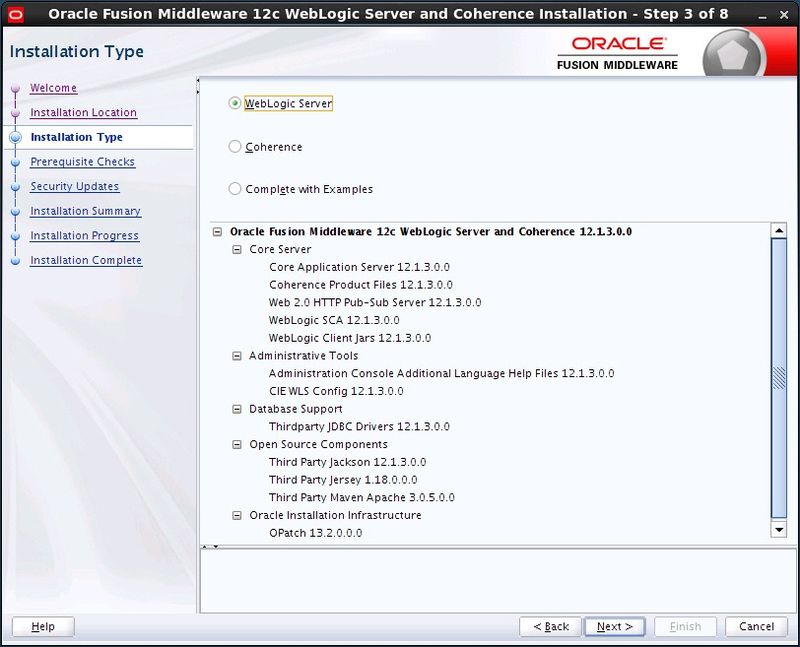The height and width of the screenshot is (647, 800).
Task: Click the Administrative Tools label
Action: (304, 356)
